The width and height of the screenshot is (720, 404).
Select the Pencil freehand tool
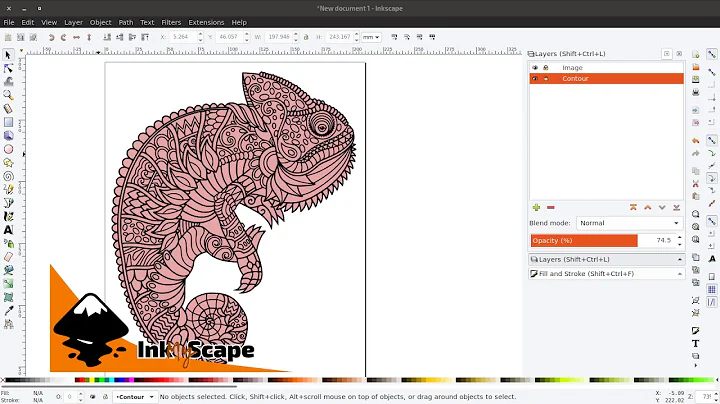coord(8,189)
